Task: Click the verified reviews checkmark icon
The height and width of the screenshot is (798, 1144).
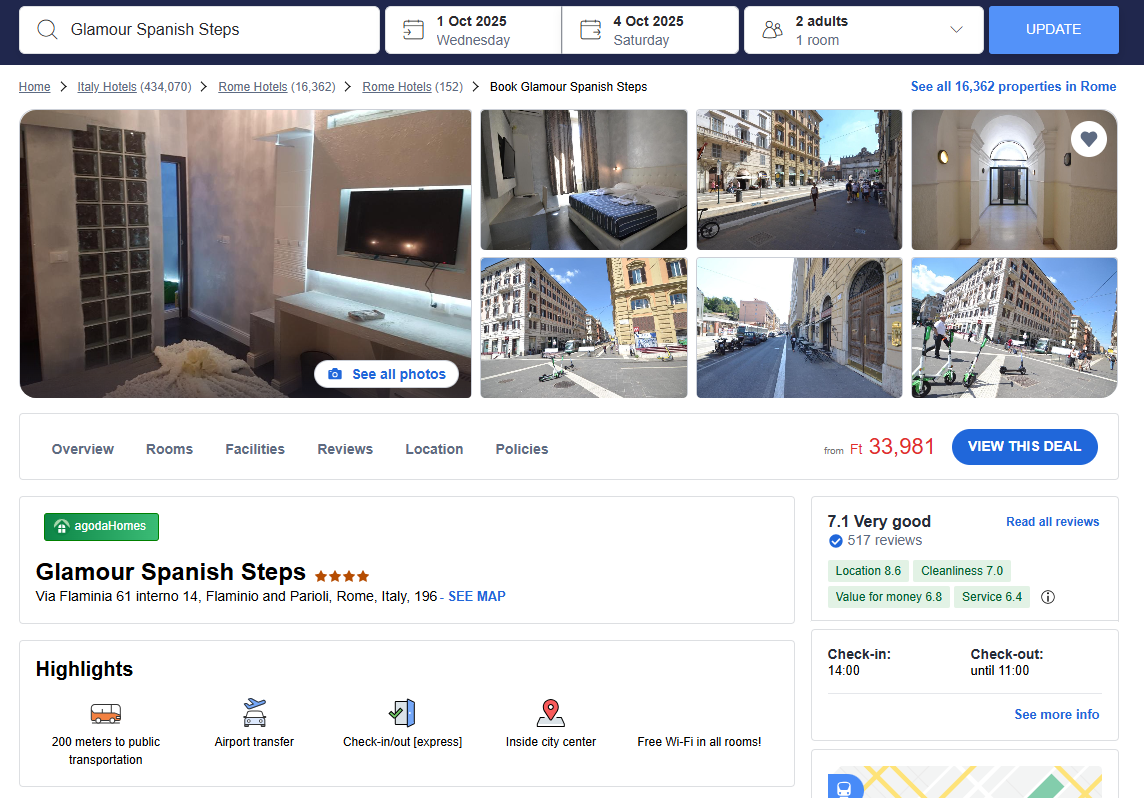Action: click(x=836, y=541)
